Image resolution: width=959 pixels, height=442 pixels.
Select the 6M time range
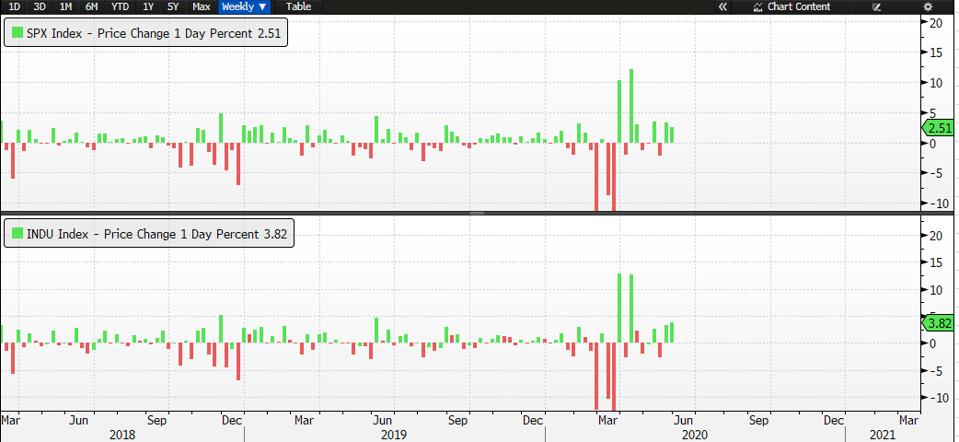tap(92, 7)
